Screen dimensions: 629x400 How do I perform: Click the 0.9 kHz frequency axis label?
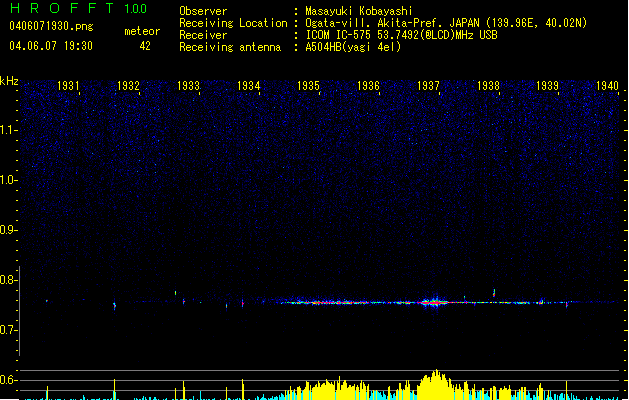[x=9, y=230]
